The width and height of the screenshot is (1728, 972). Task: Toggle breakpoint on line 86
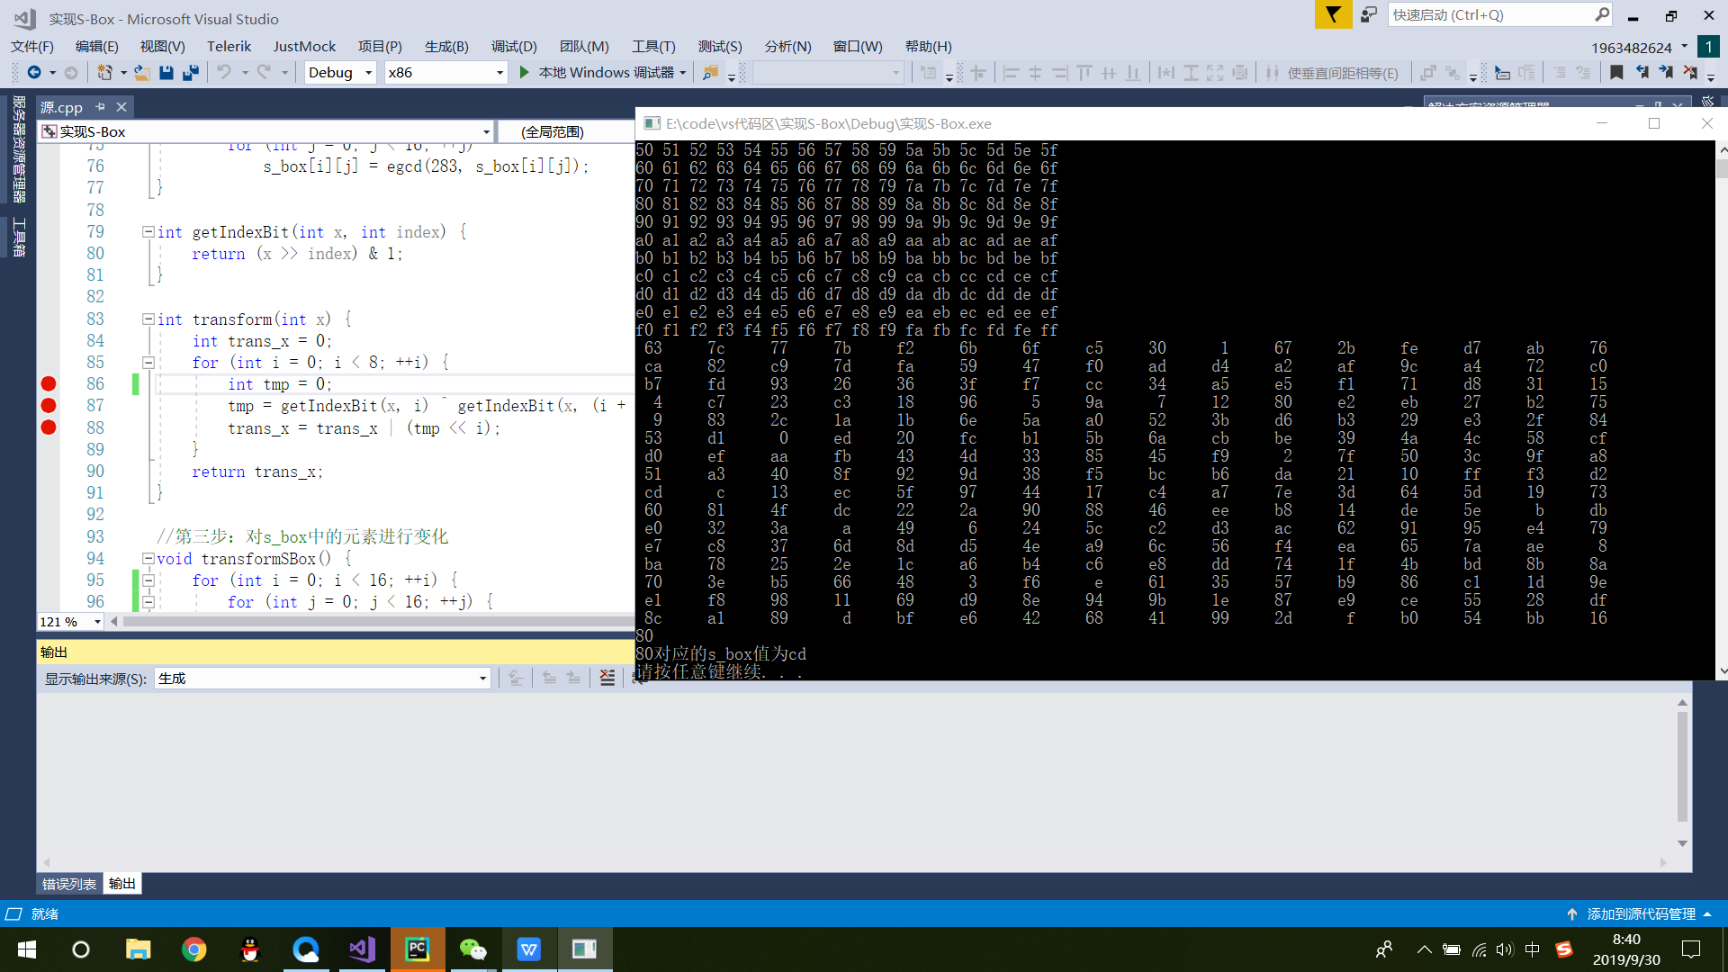click(x=48, y=384)
